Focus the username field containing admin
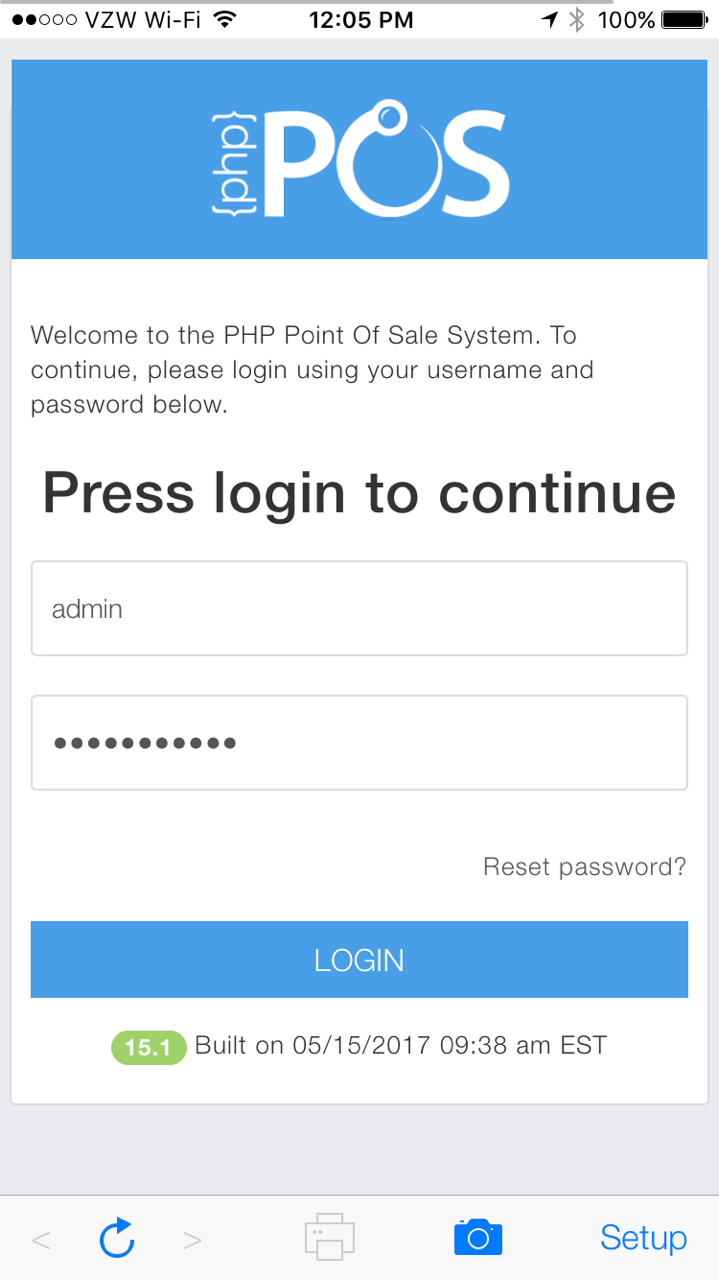Image resolution: width=719 pixels, height=1280 pixels. click(359, 608)
